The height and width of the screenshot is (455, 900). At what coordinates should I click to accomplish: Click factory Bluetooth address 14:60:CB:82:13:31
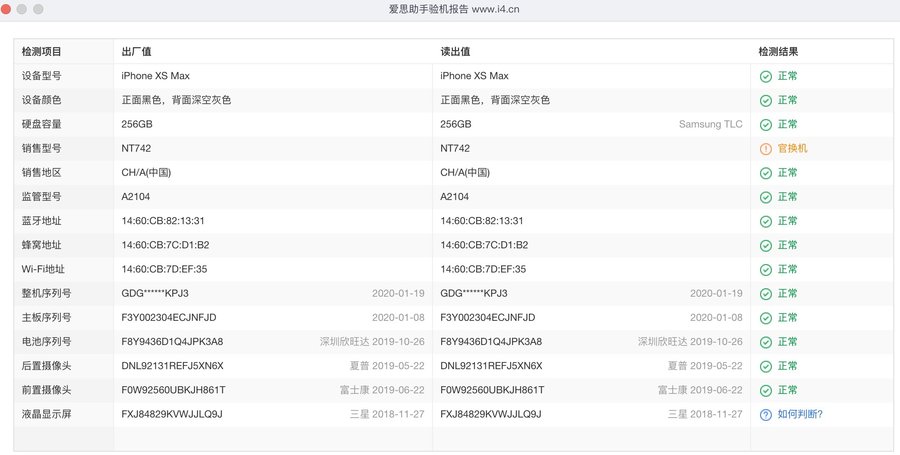click(x=163, y=220)
